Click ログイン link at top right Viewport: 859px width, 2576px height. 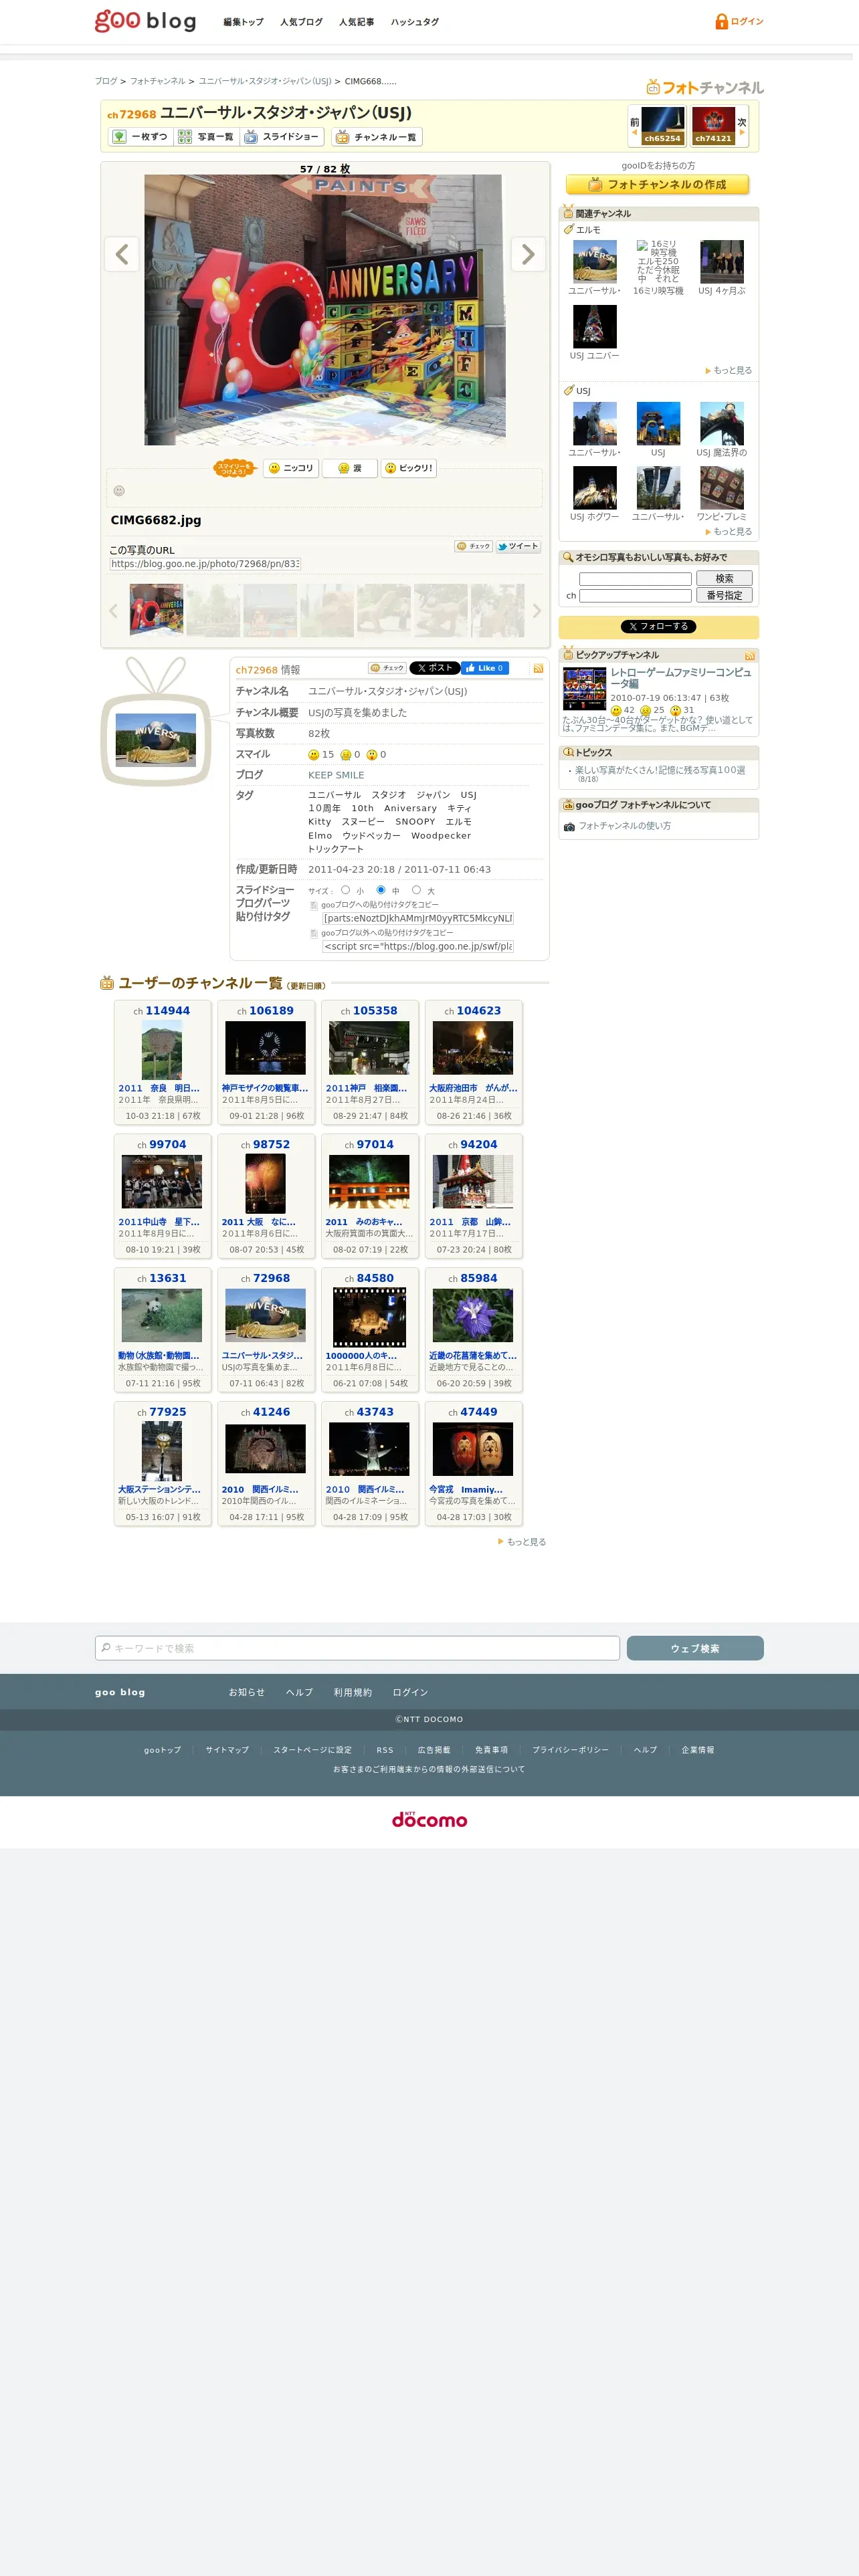coord(746,21)
